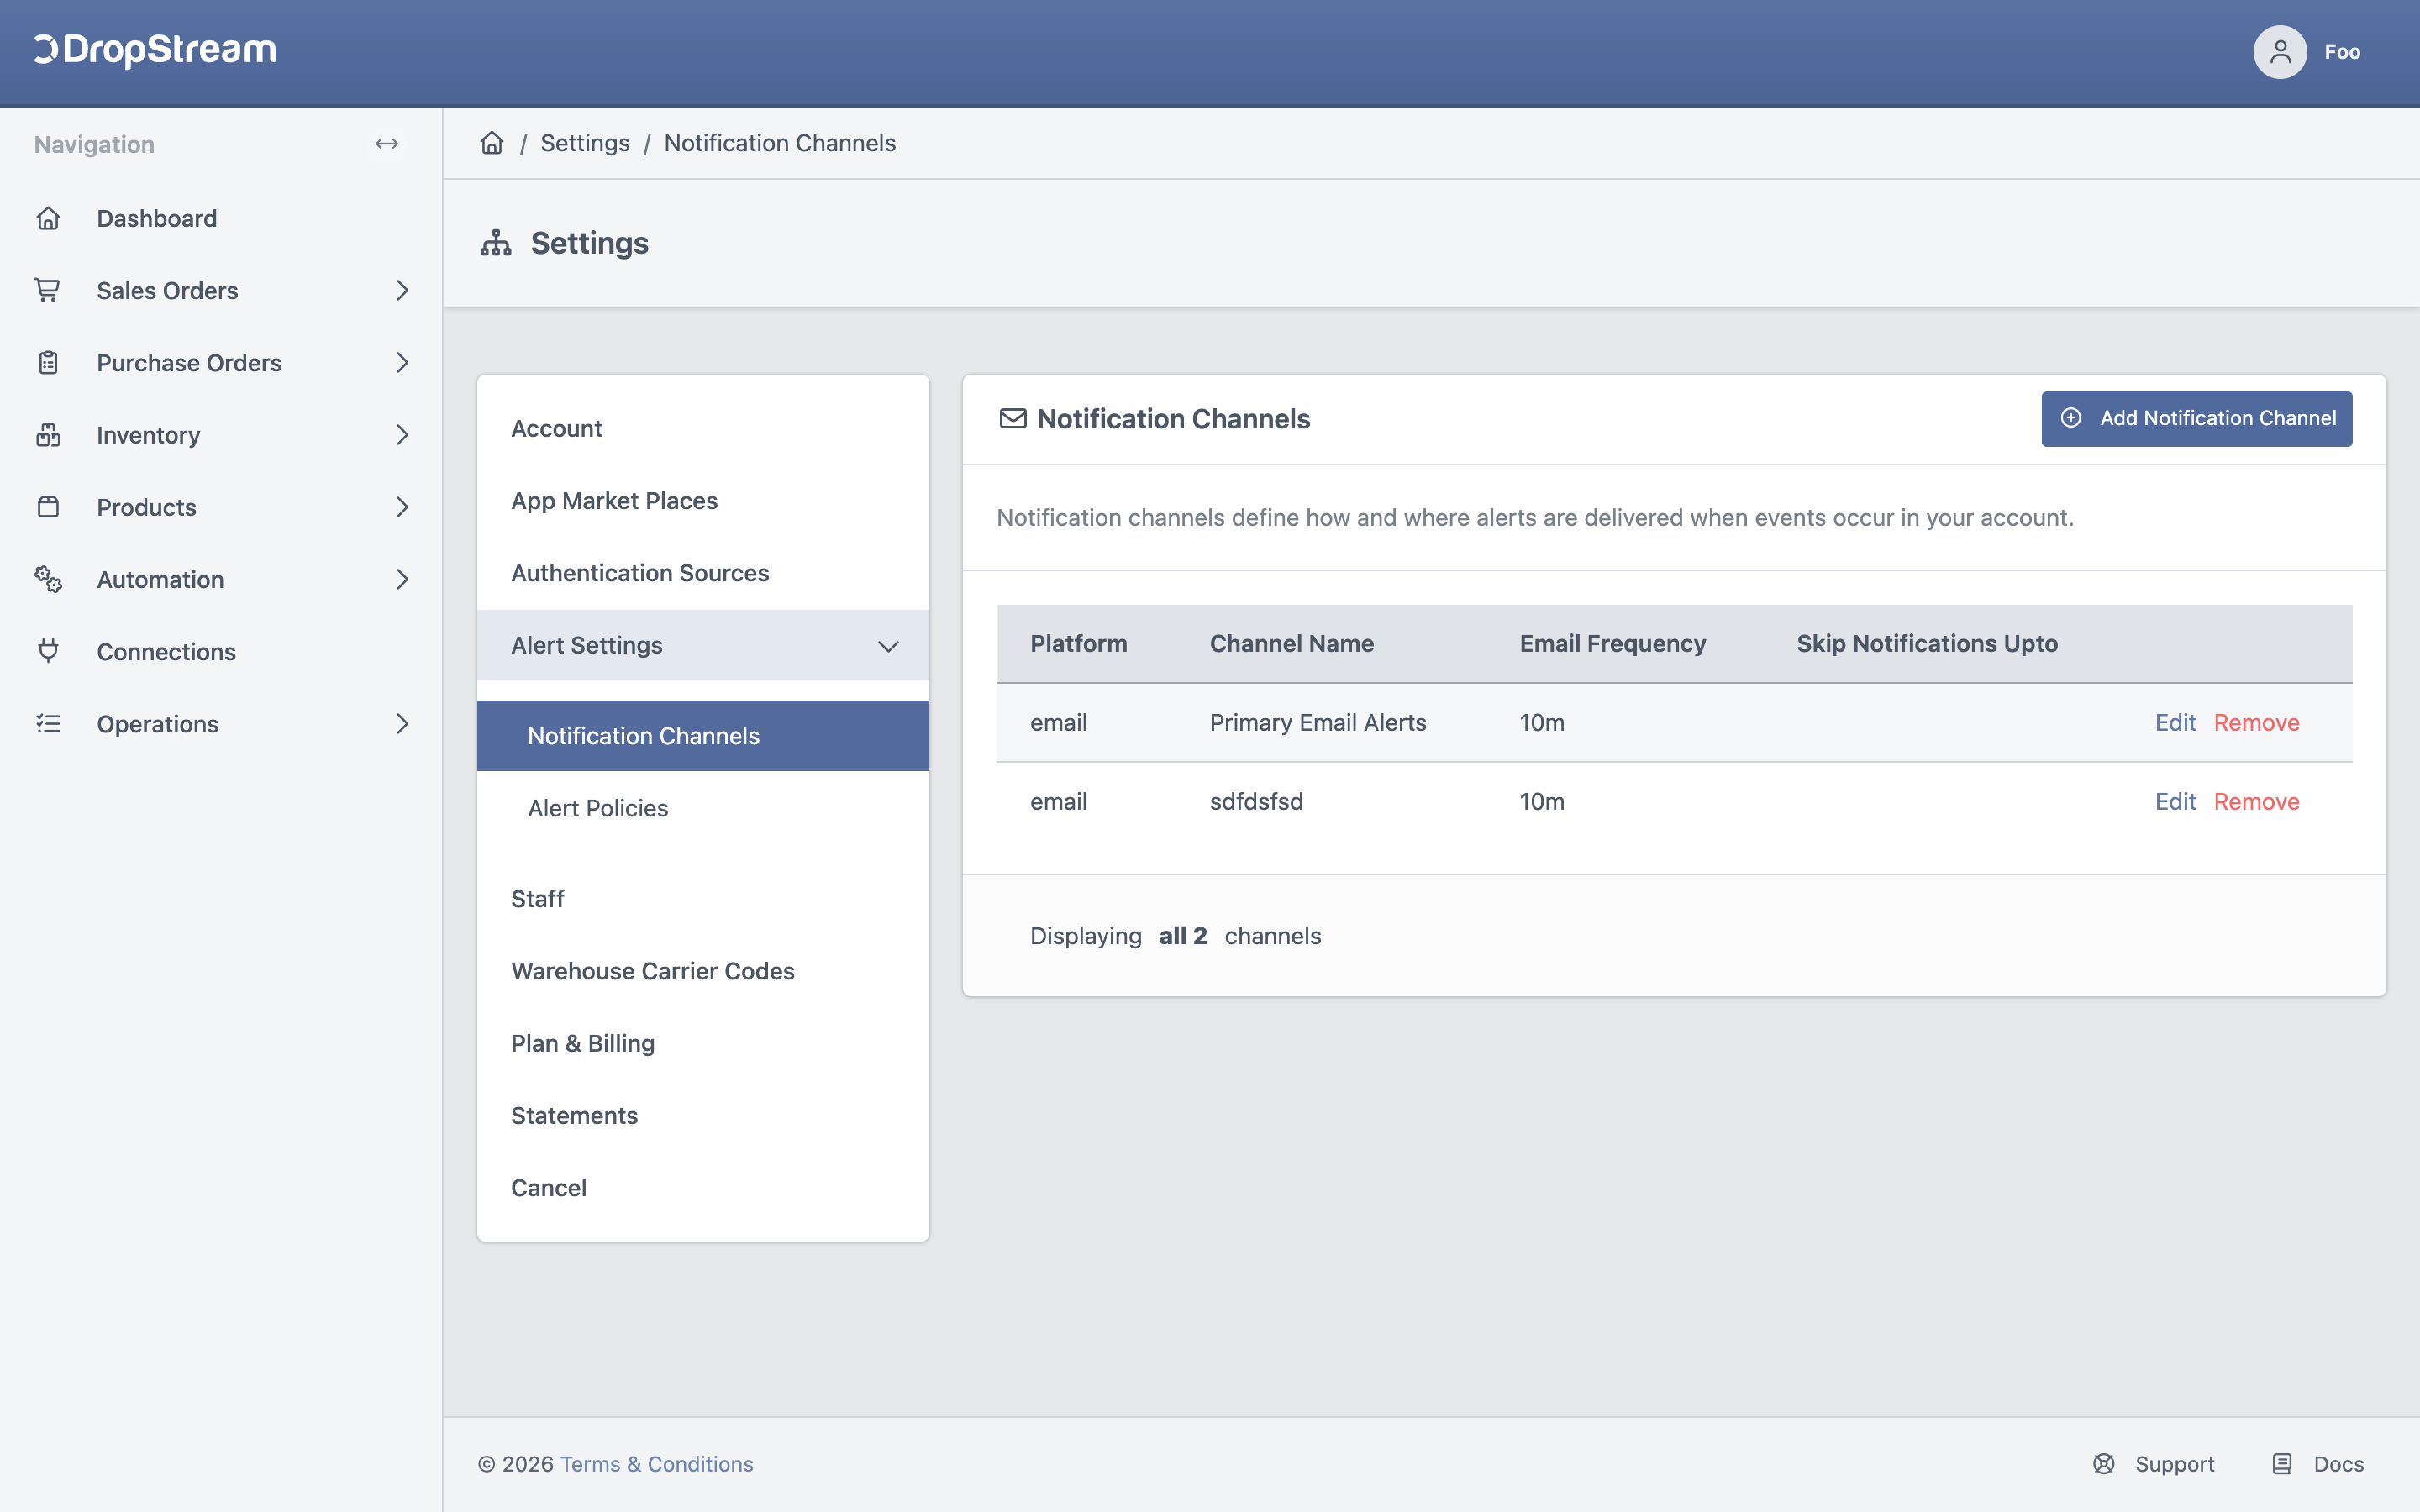The height and width of the screenshot is (1512, 2420).
Task: Click the Products package icon
Action: (x=48, y=507)
